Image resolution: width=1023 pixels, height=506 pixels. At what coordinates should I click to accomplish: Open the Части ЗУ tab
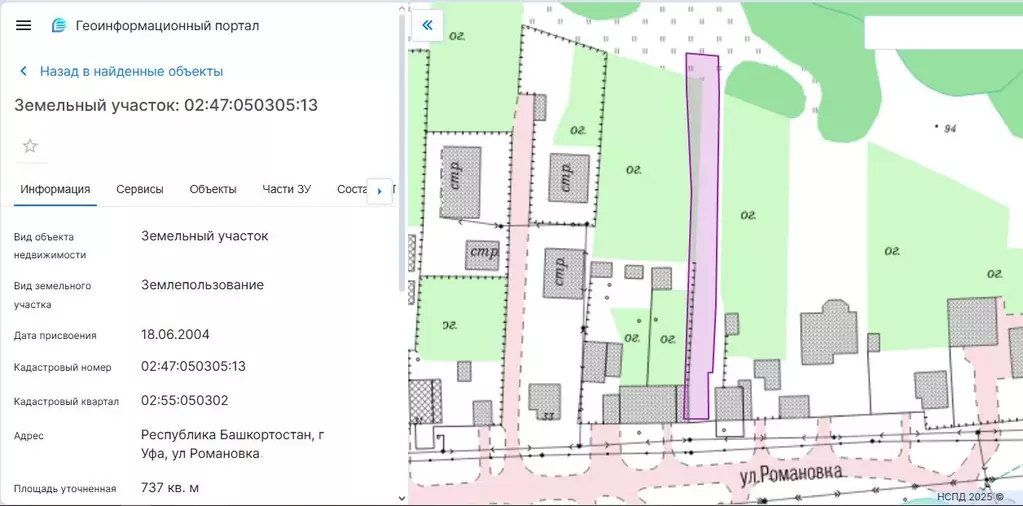click(x=286, y=190)
